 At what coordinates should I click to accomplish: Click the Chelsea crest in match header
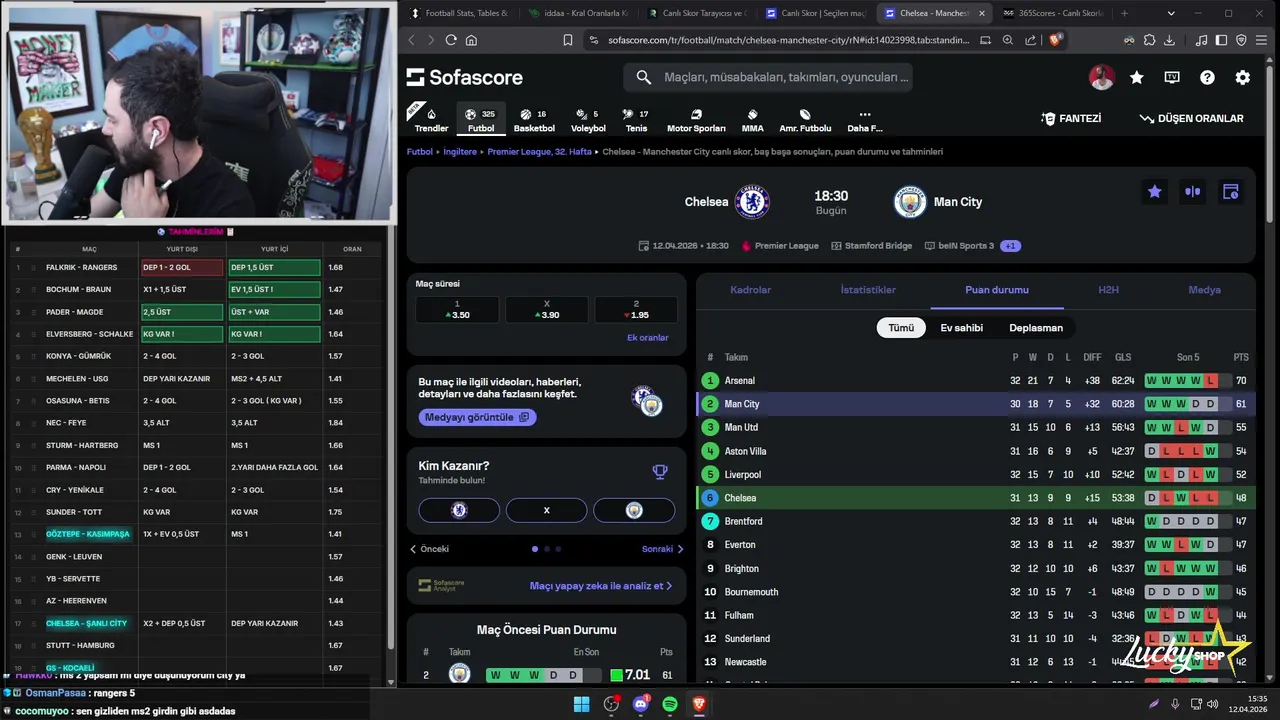(x=752, y=202)
